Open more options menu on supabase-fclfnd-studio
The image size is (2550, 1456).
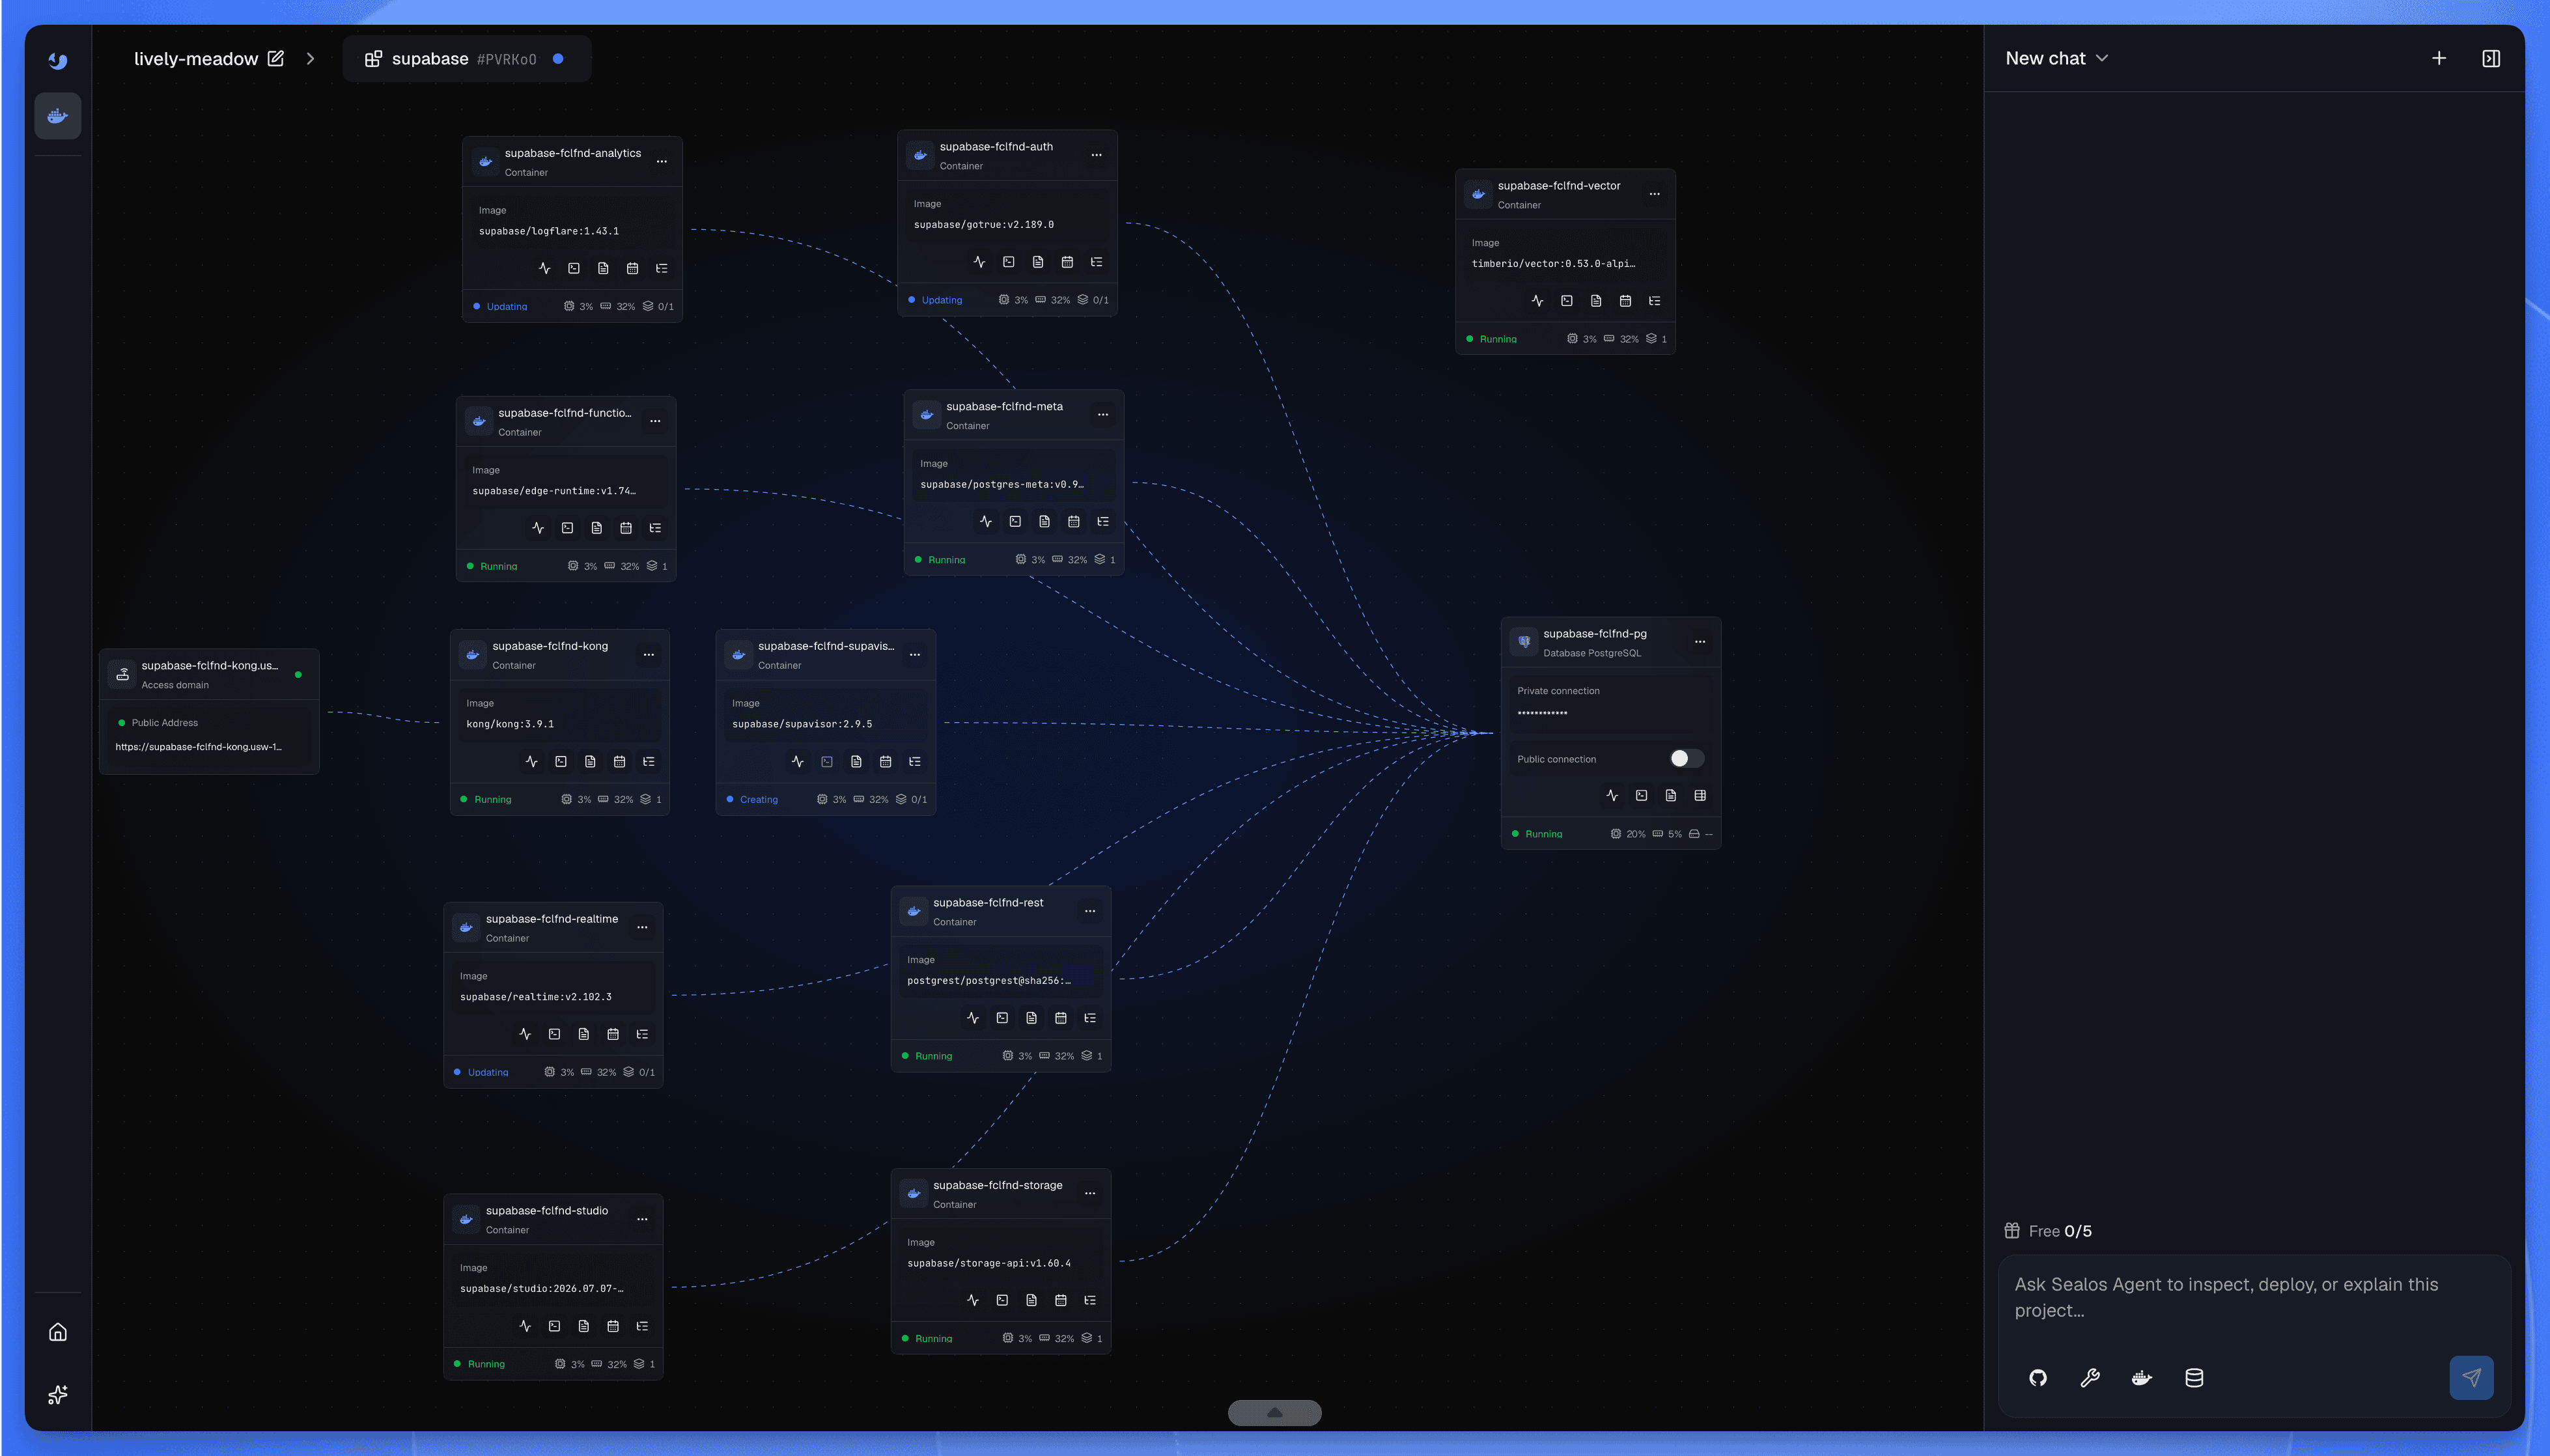[x=642, y=1219]
